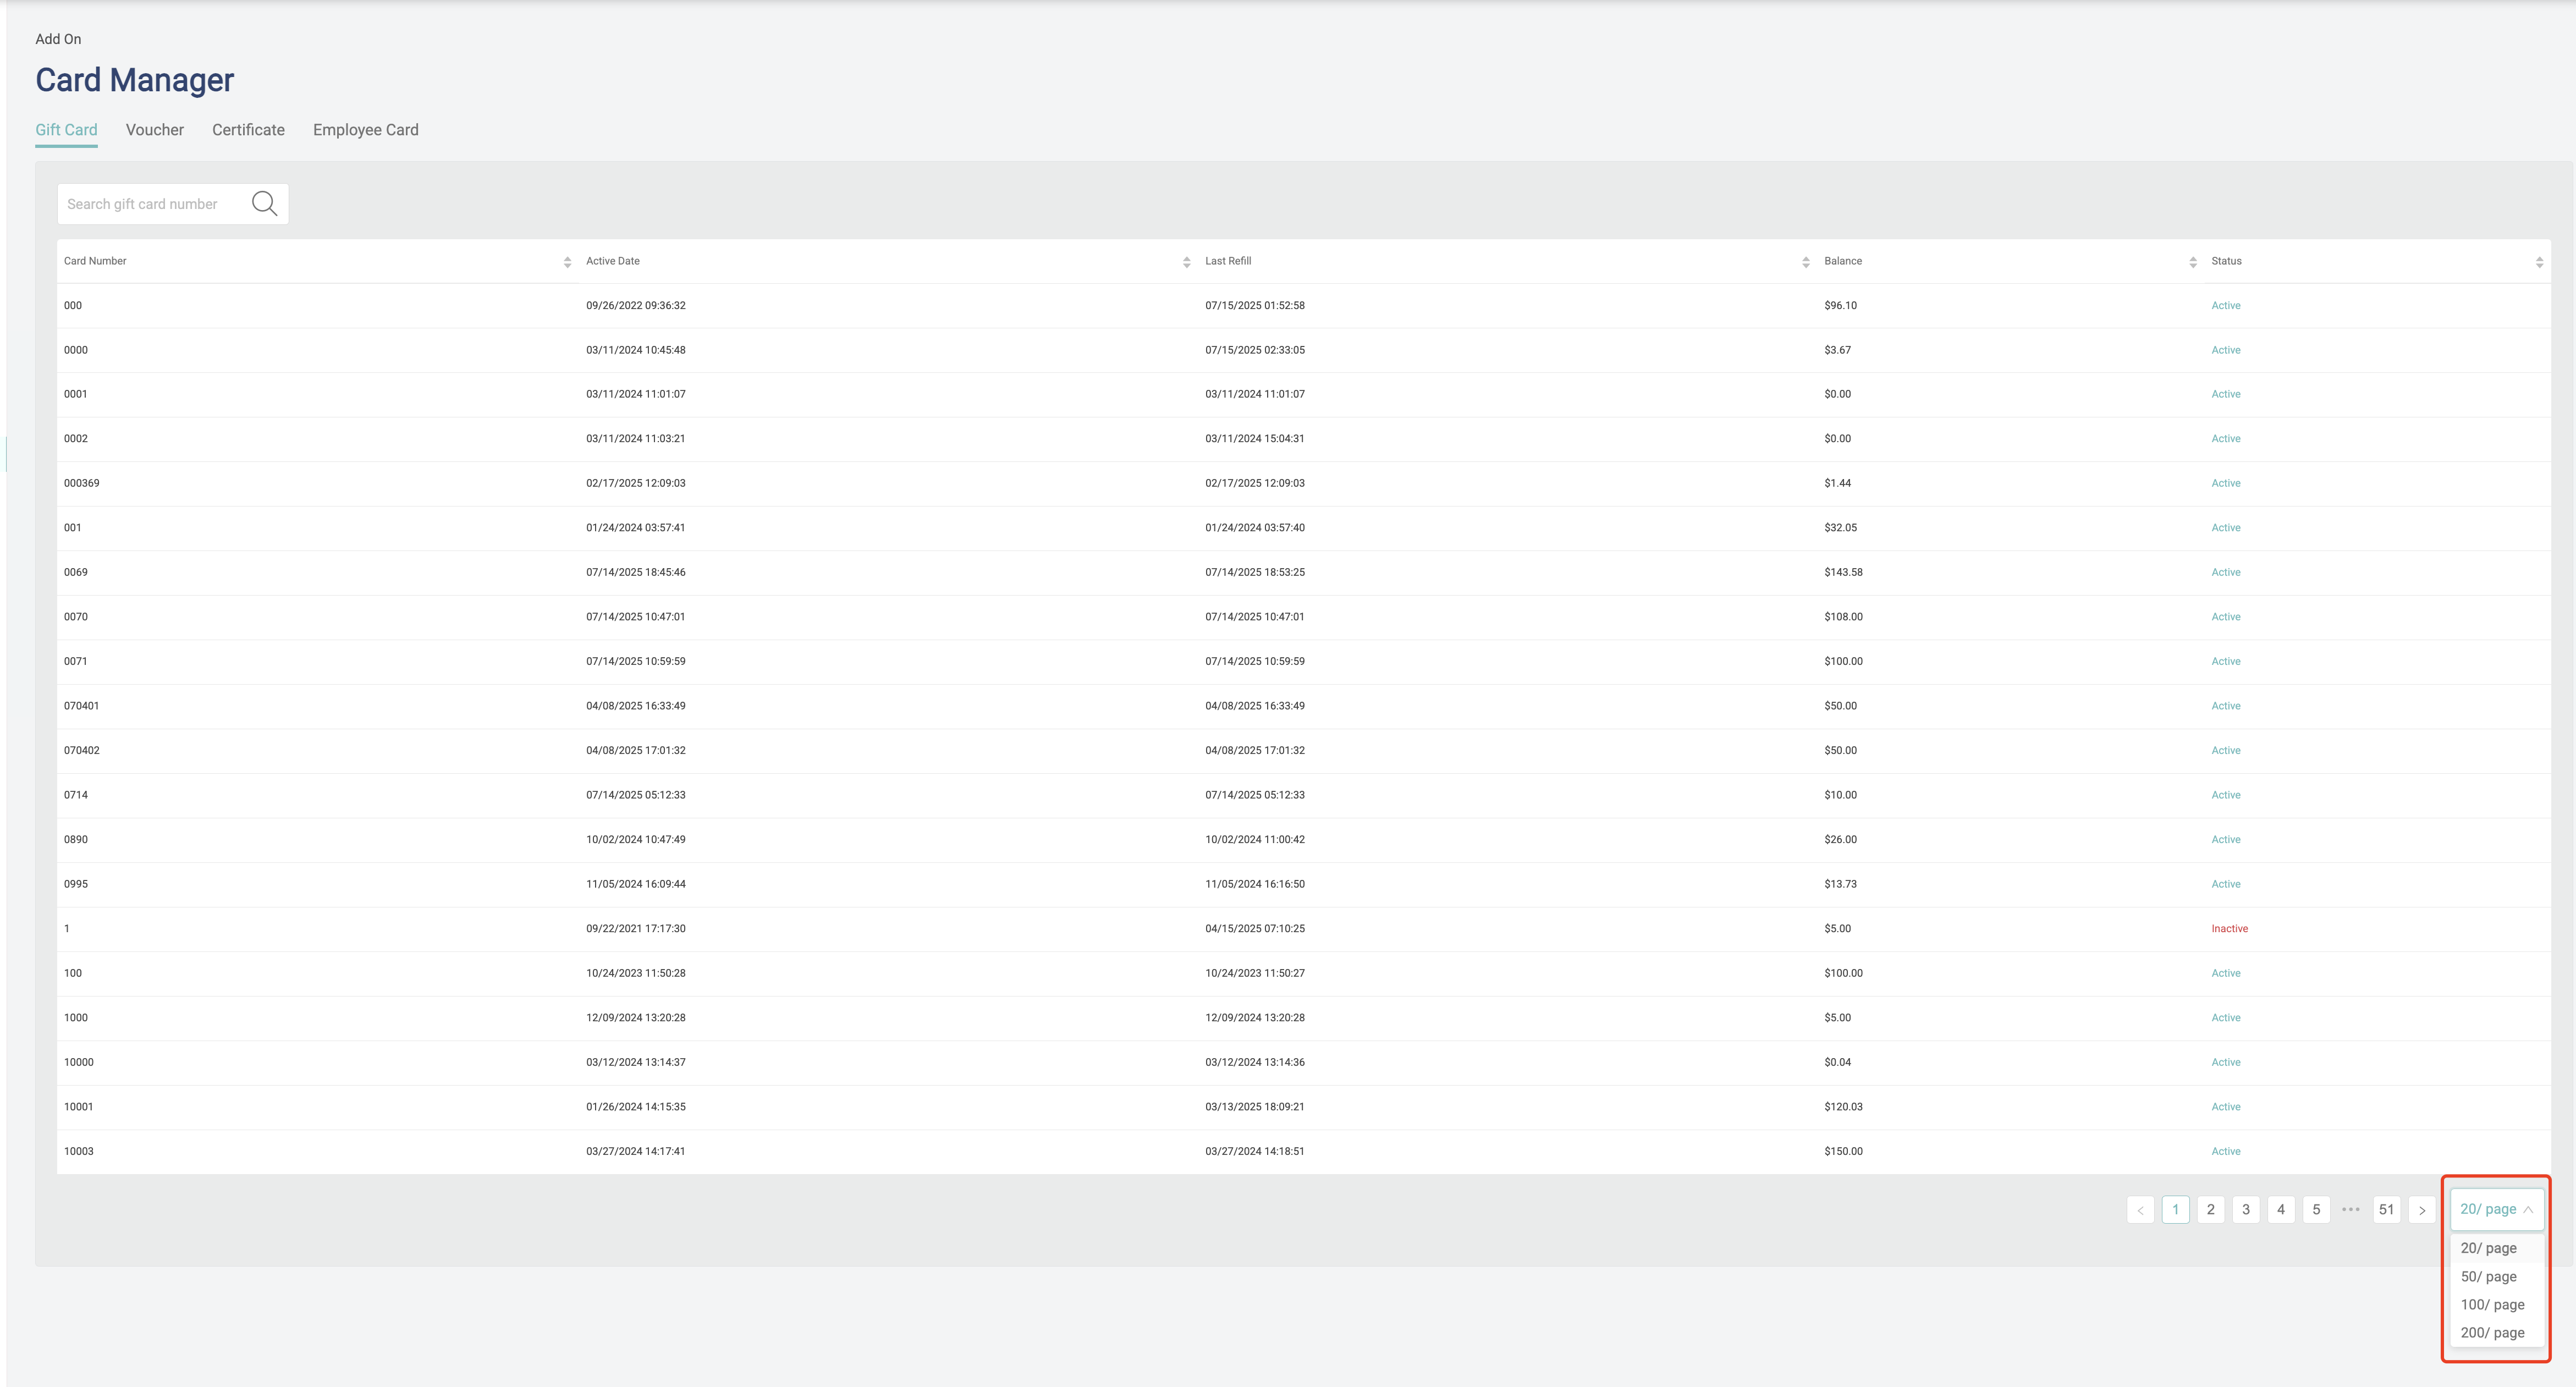
Task: Select card number 10003
Action: (79, 1151)
